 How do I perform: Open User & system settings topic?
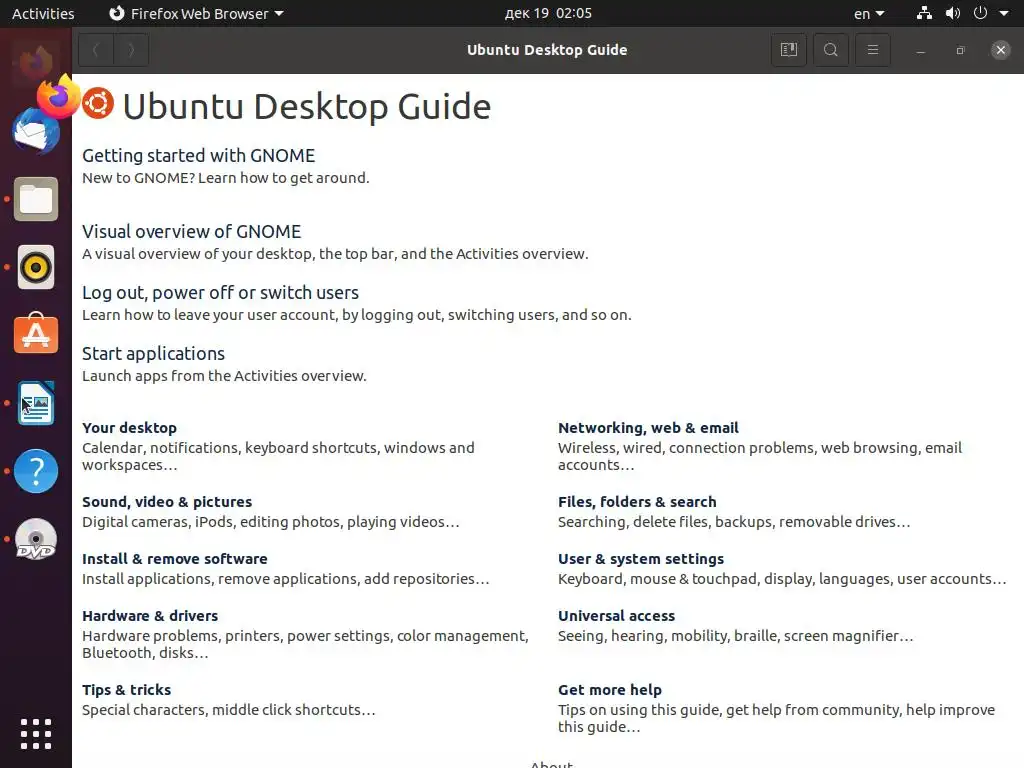click(641, 558)
